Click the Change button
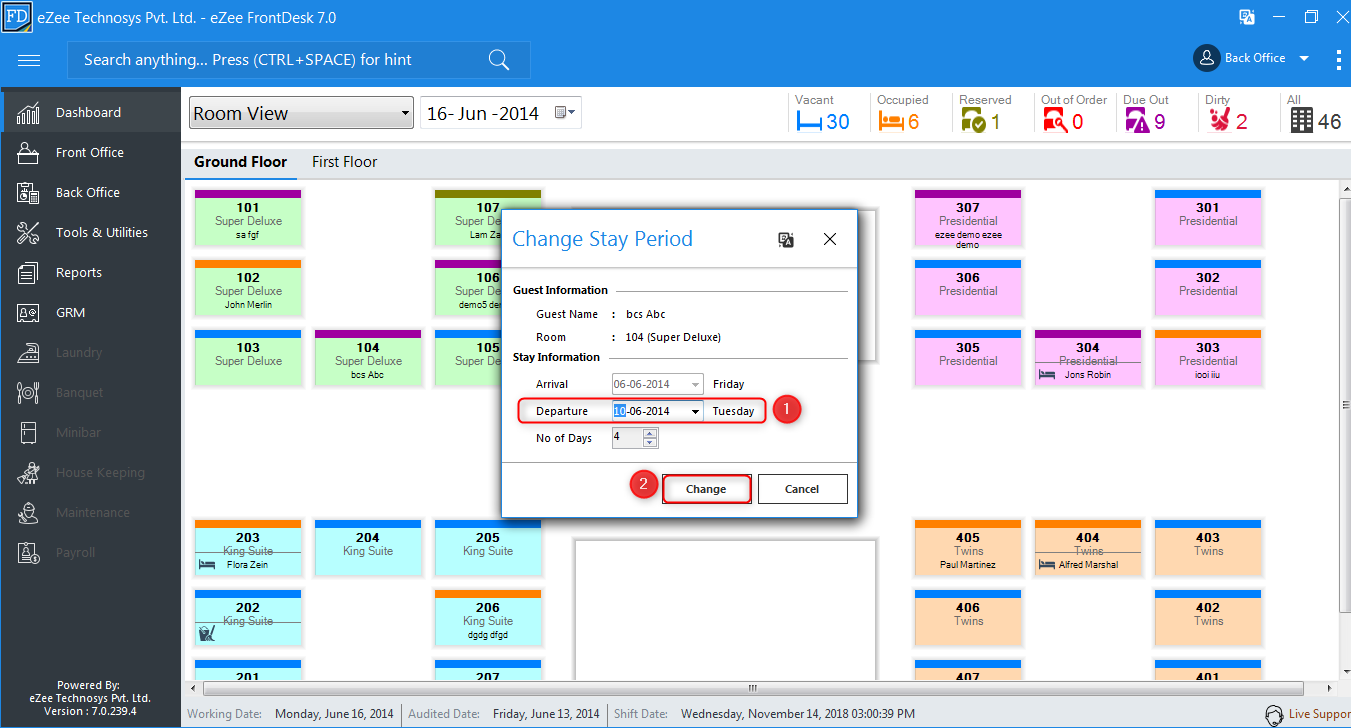1351x728 pixels. [x=706, y=489]
